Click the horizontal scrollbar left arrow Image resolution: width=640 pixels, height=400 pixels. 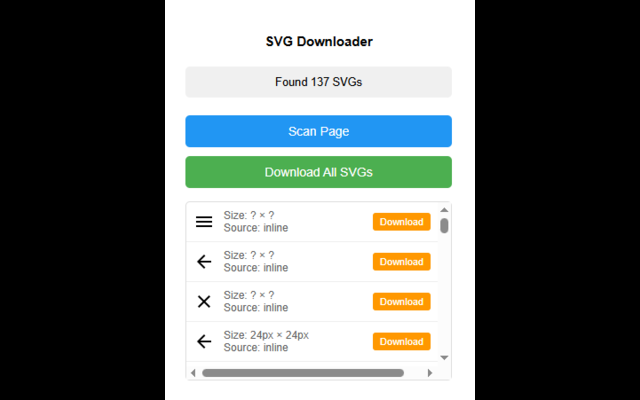click(x=193, y=373)
